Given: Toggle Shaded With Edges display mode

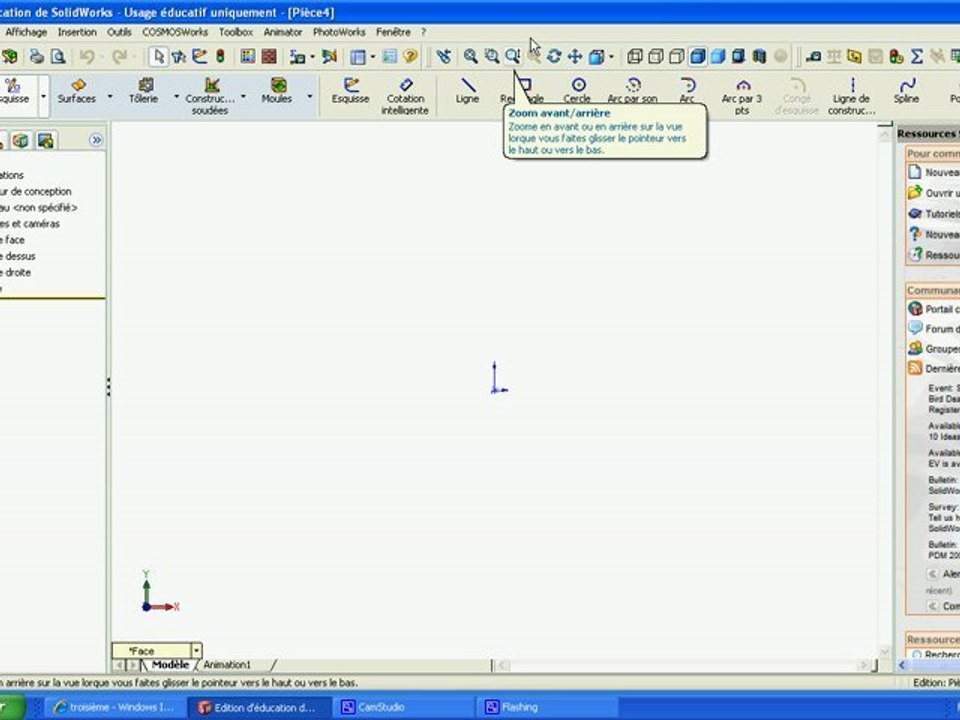Looking at the screenshot, I should [x=697, y=57].
